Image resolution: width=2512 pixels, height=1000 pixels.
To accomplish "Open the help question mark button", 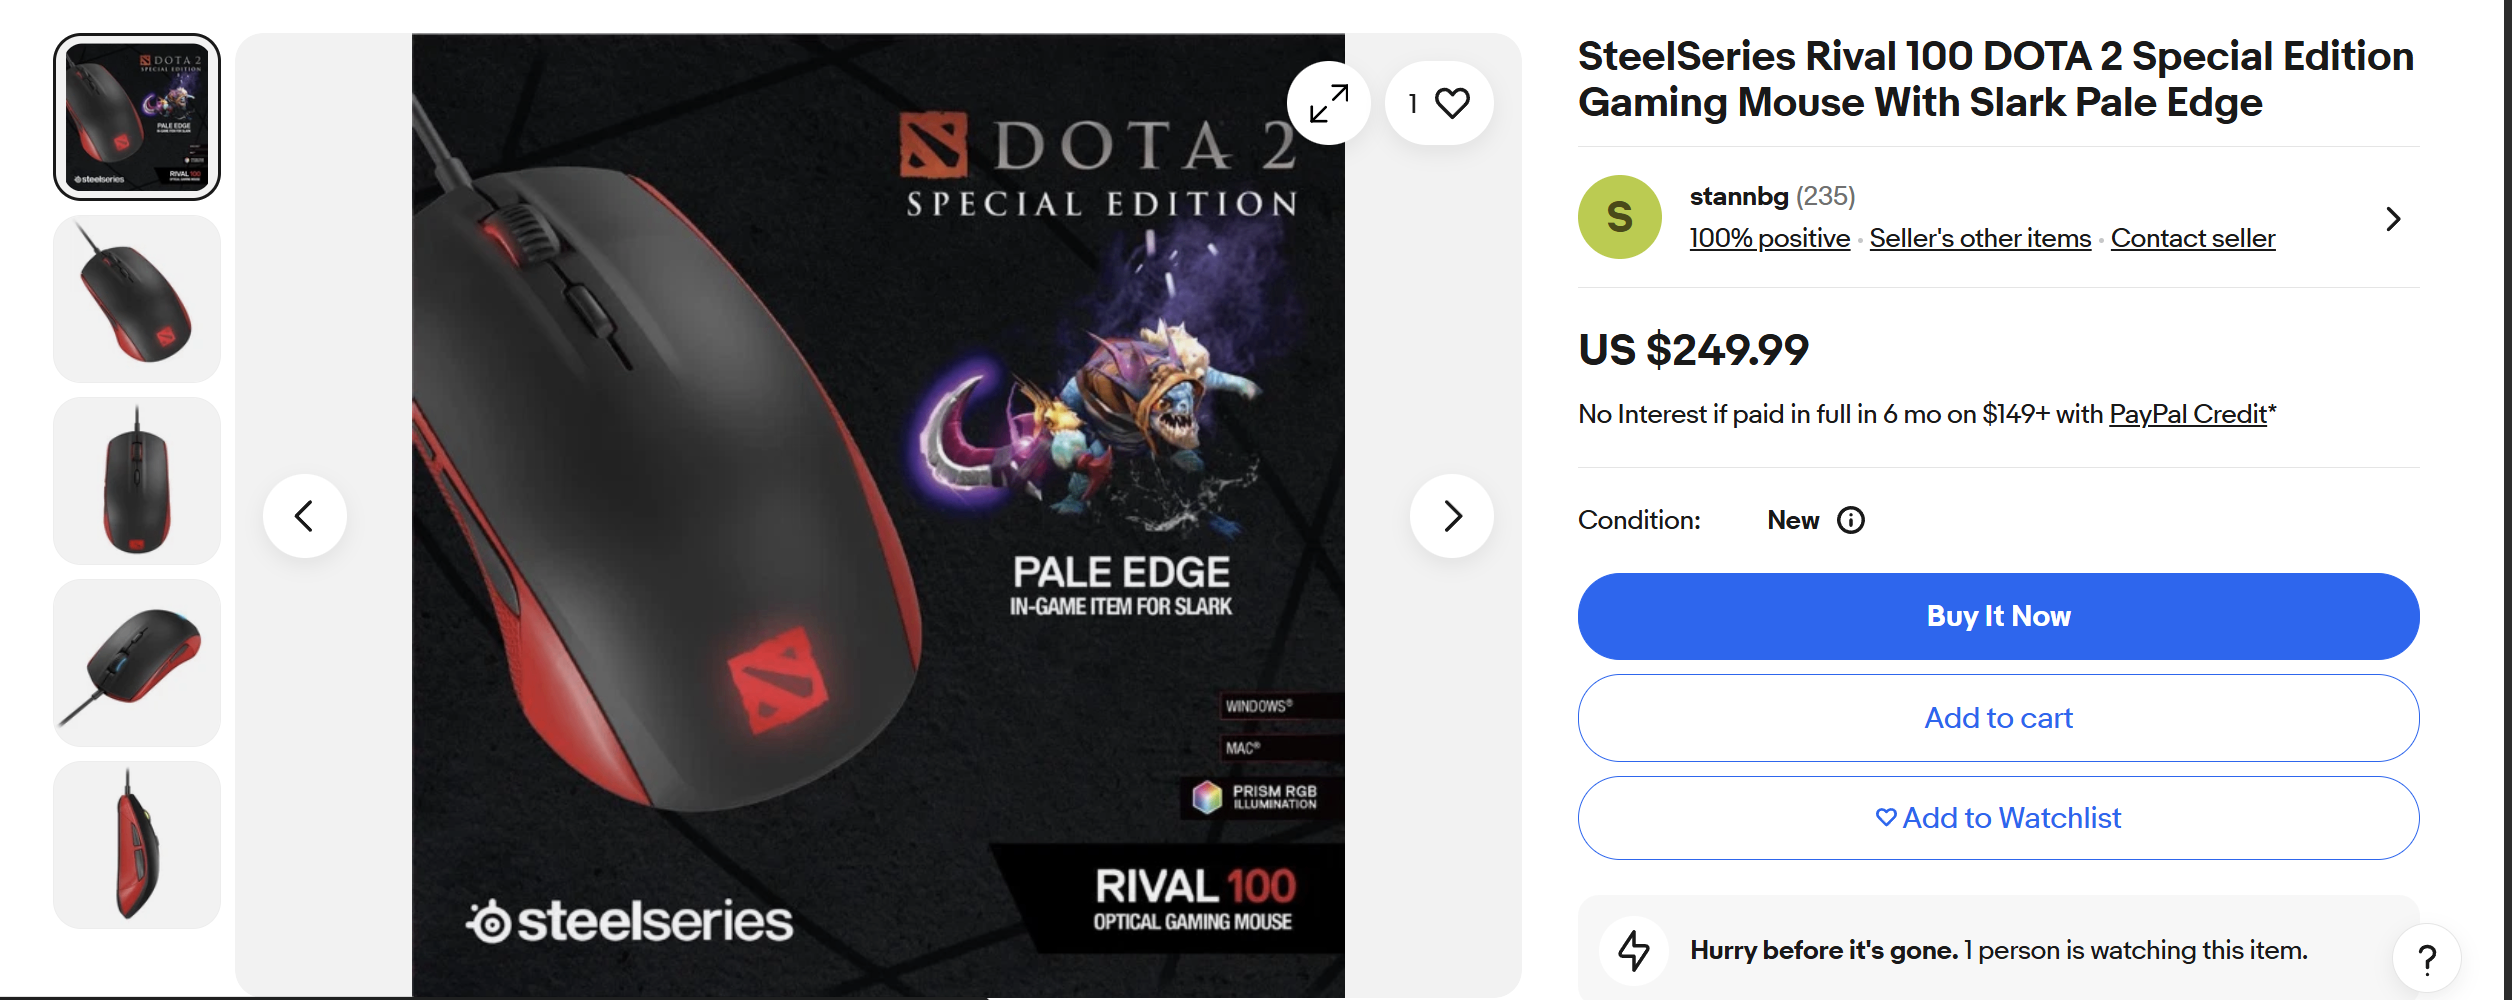I will [2427, 959].
